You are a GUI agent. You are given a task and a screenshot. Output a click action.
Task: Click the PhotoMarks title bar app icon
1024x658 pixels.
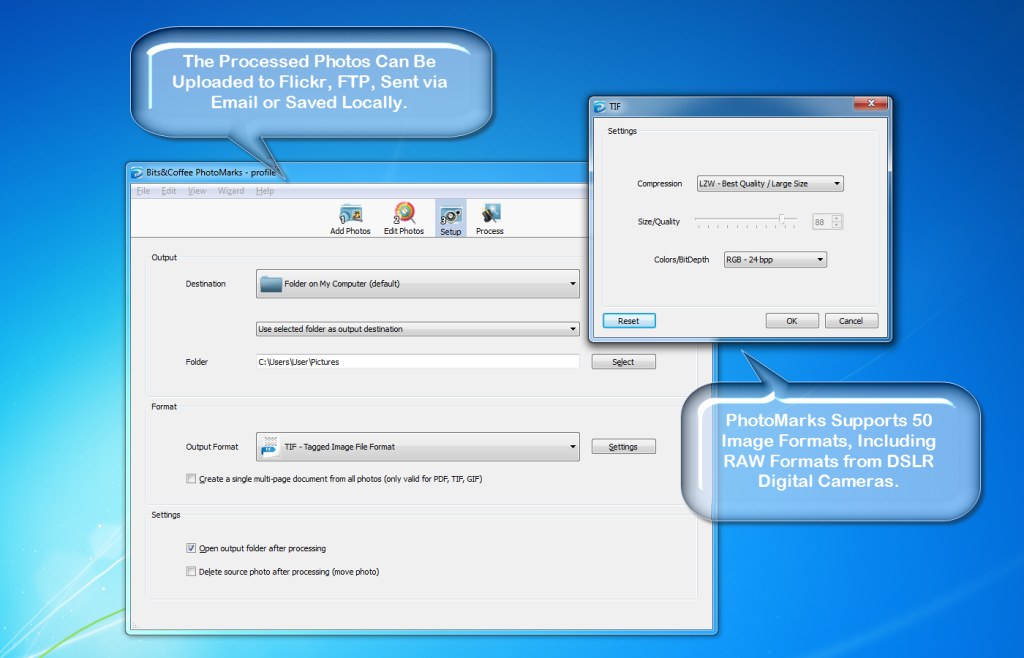(137, 172)
